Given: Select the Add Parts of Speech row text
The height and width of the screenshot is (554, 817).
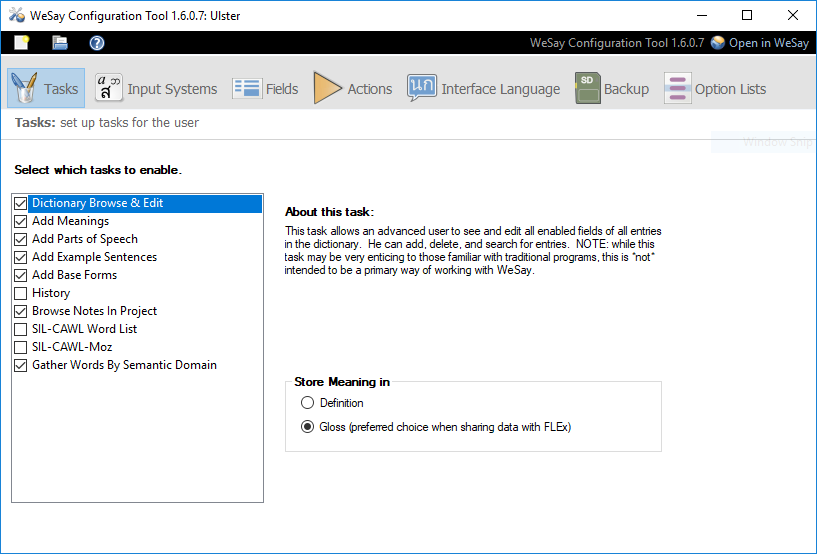Looking at the screenshot, I should (x=85, y=239).
